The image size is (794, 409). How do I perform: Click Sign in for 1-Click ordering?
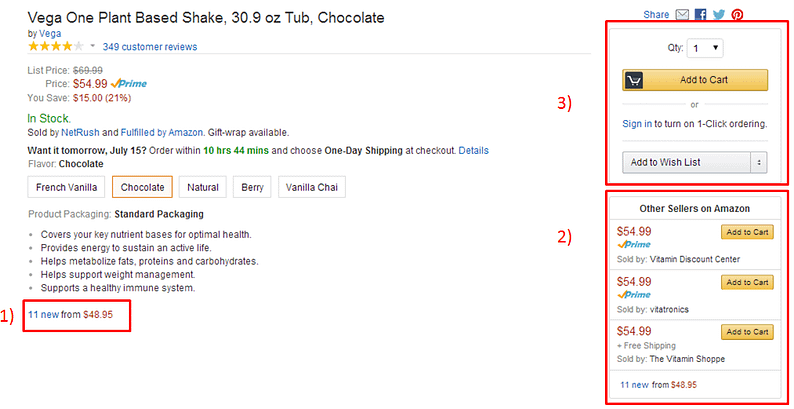[x=637, y=124]
